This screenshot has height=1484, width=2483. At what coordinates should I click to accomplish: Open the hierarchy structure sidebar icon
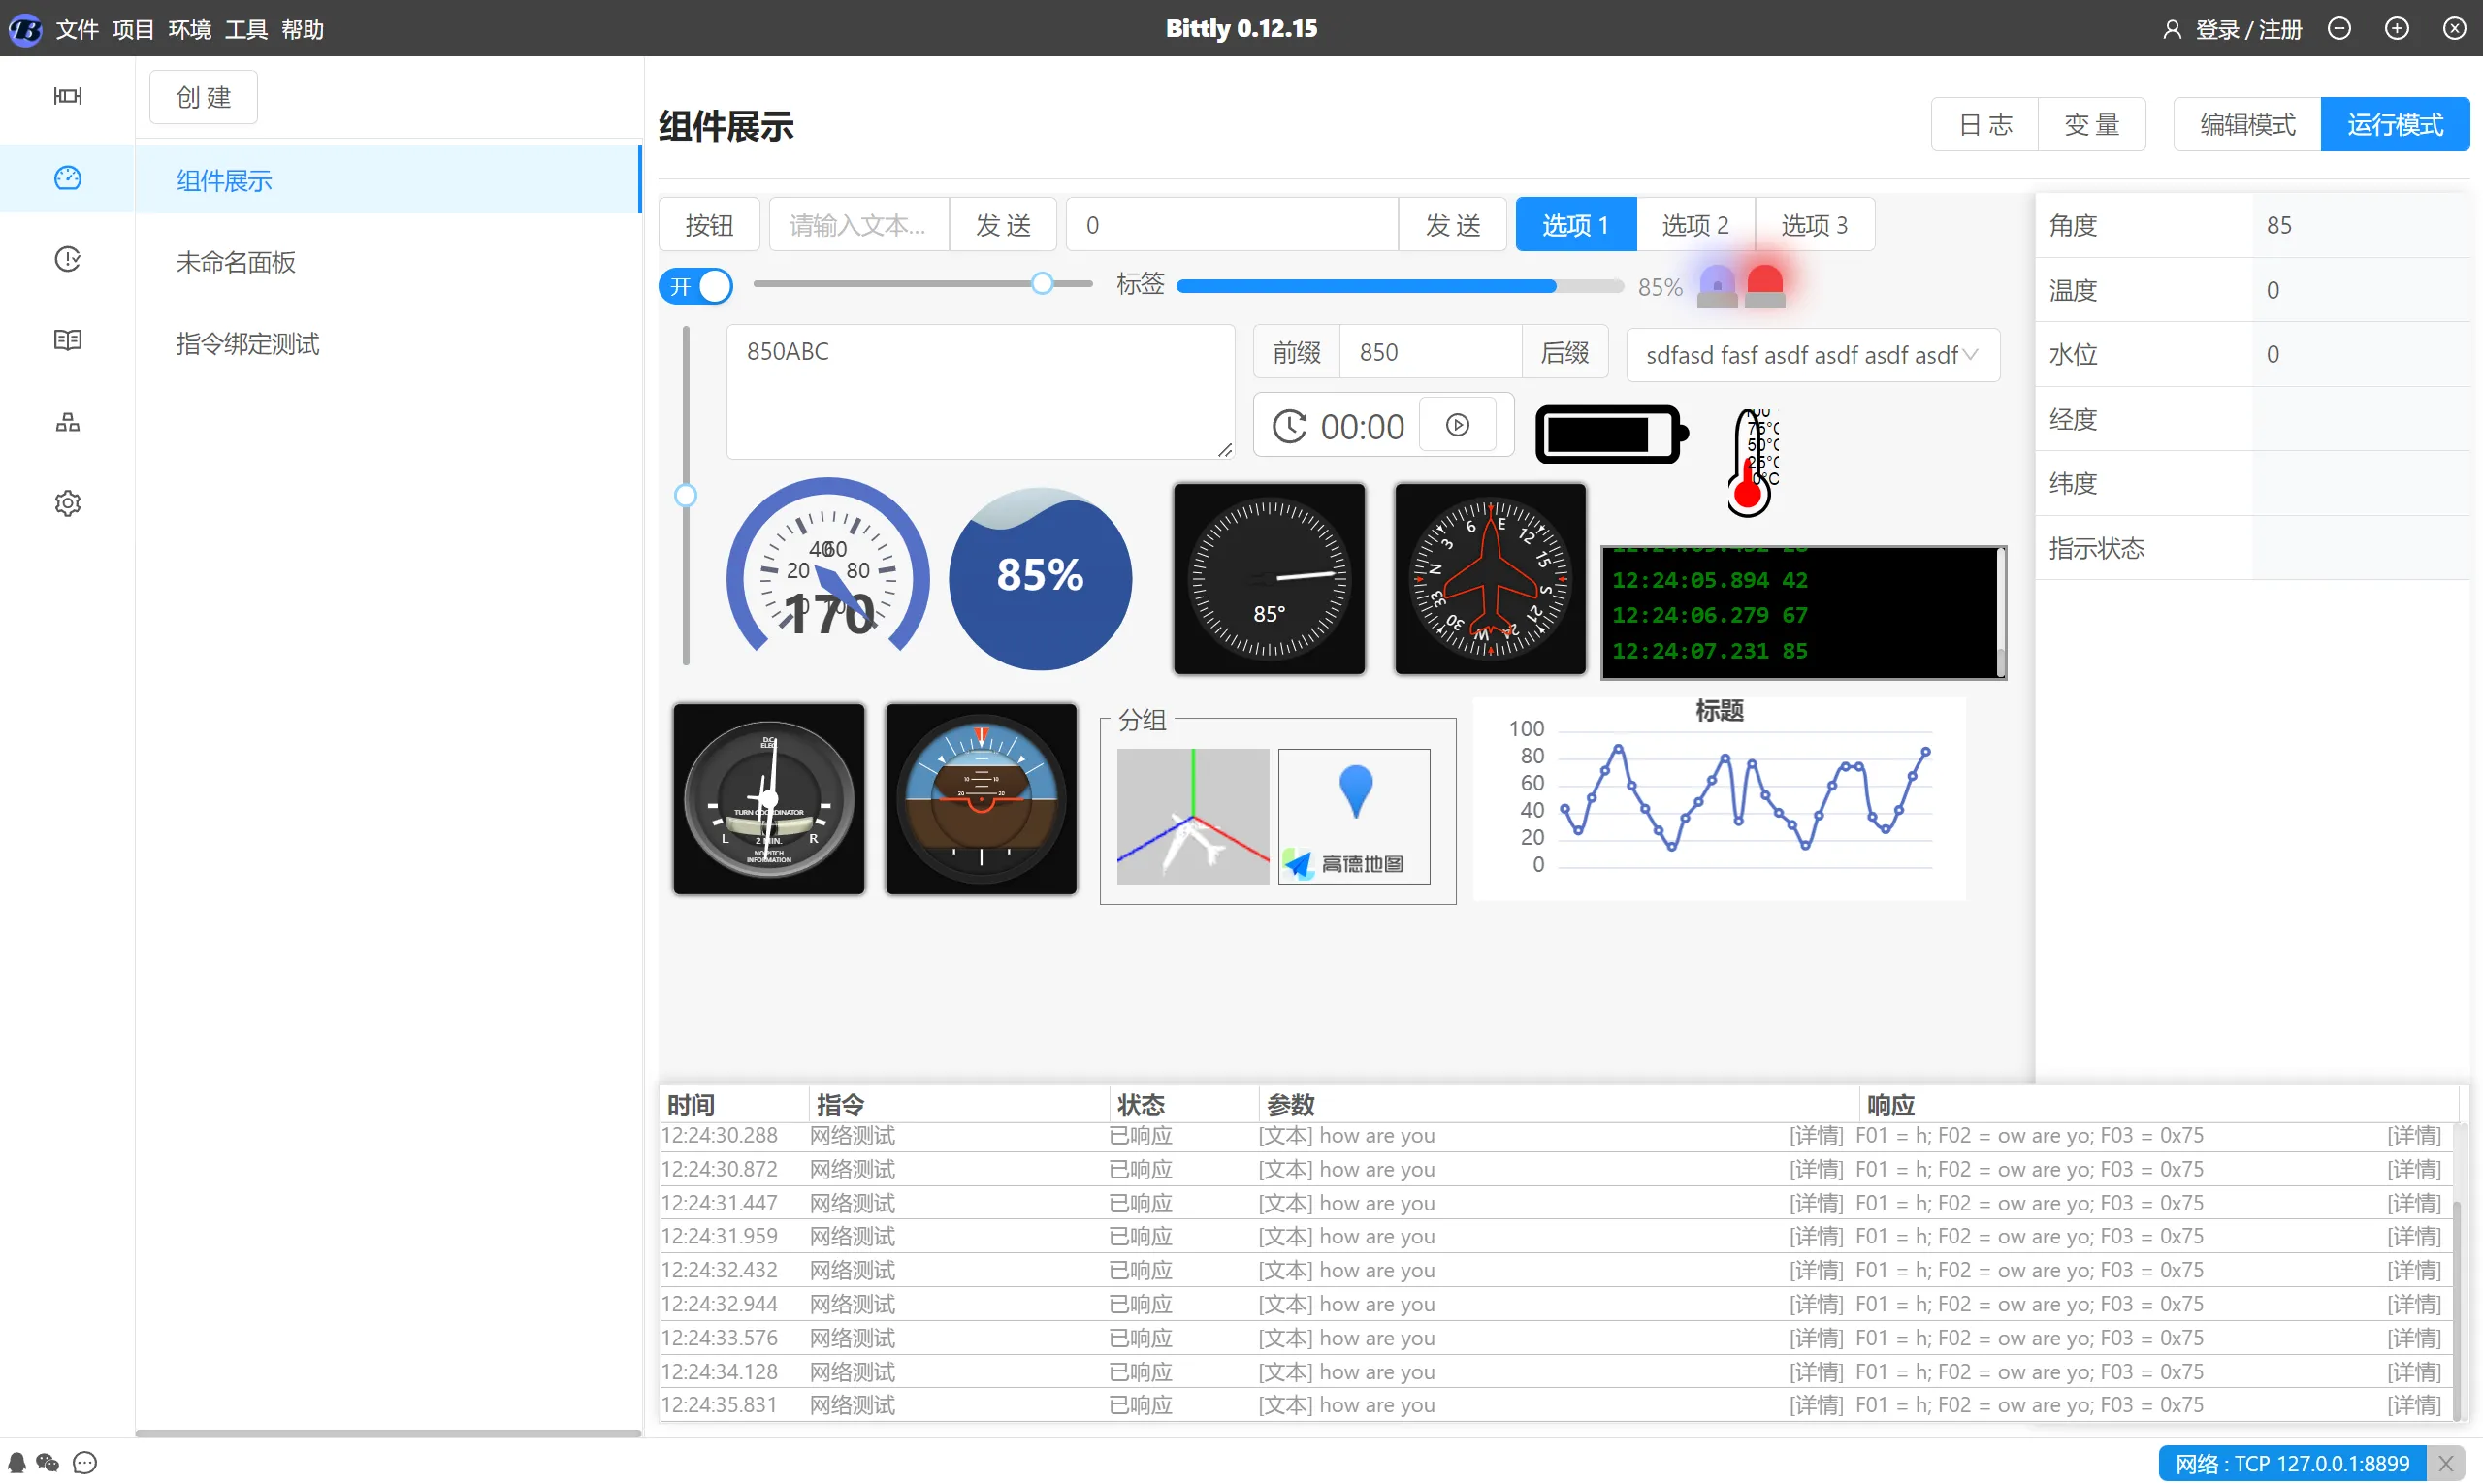point(67,422)
